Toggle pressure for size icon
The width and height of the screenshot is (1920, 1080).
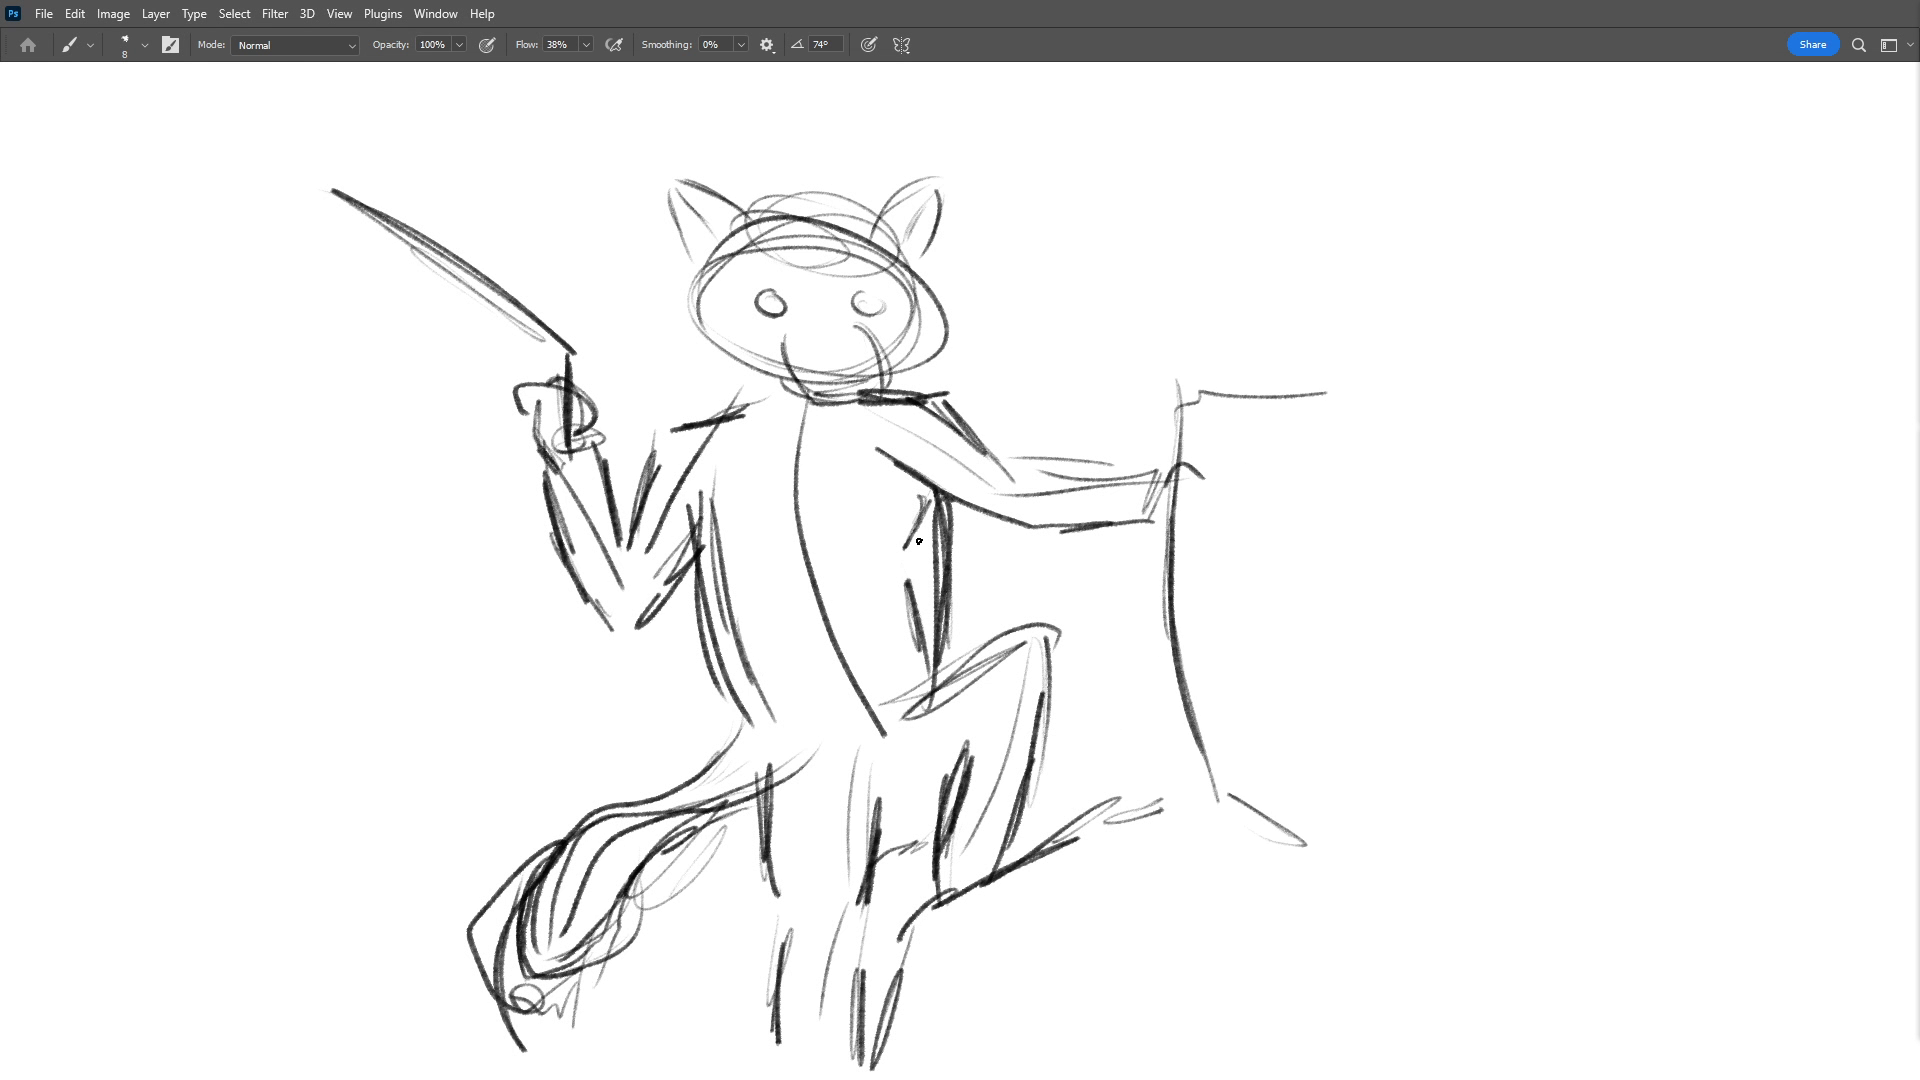tap(869, 45)
